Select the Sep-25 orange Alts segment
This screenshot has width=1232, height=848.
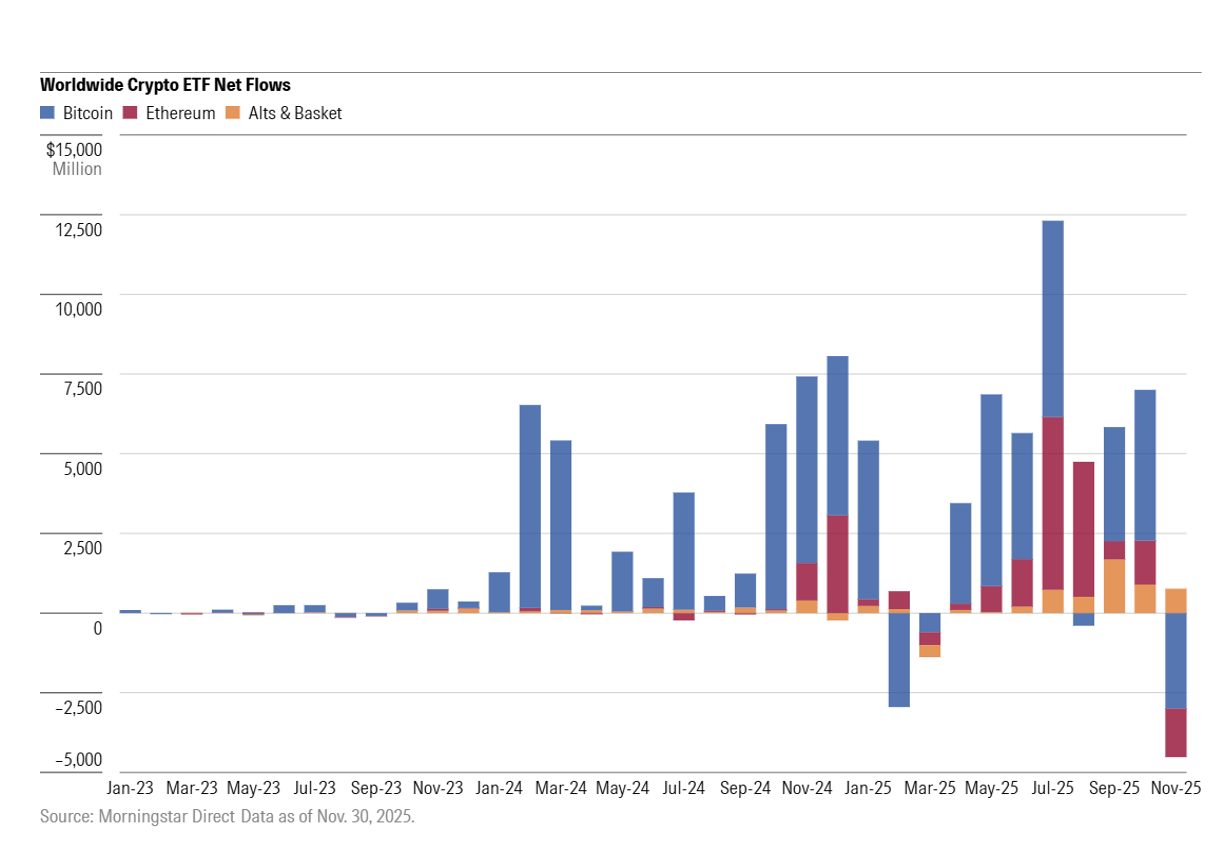point(1114,585)
